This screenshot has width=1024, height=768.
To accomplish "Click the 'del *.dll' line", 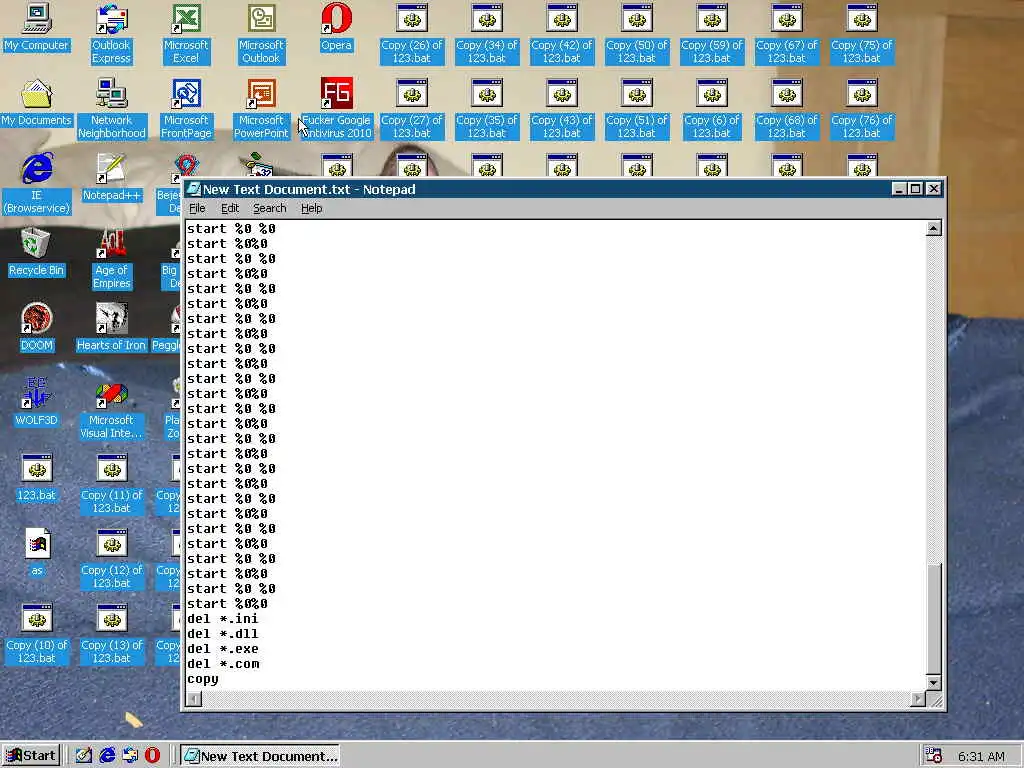I will 223,633.
